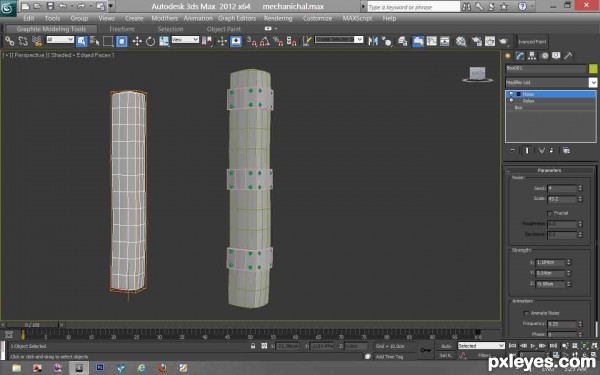Screen dimensions: 600x375
Task: Open the Named Selection Sets dropdown
Action: (339, 39)
